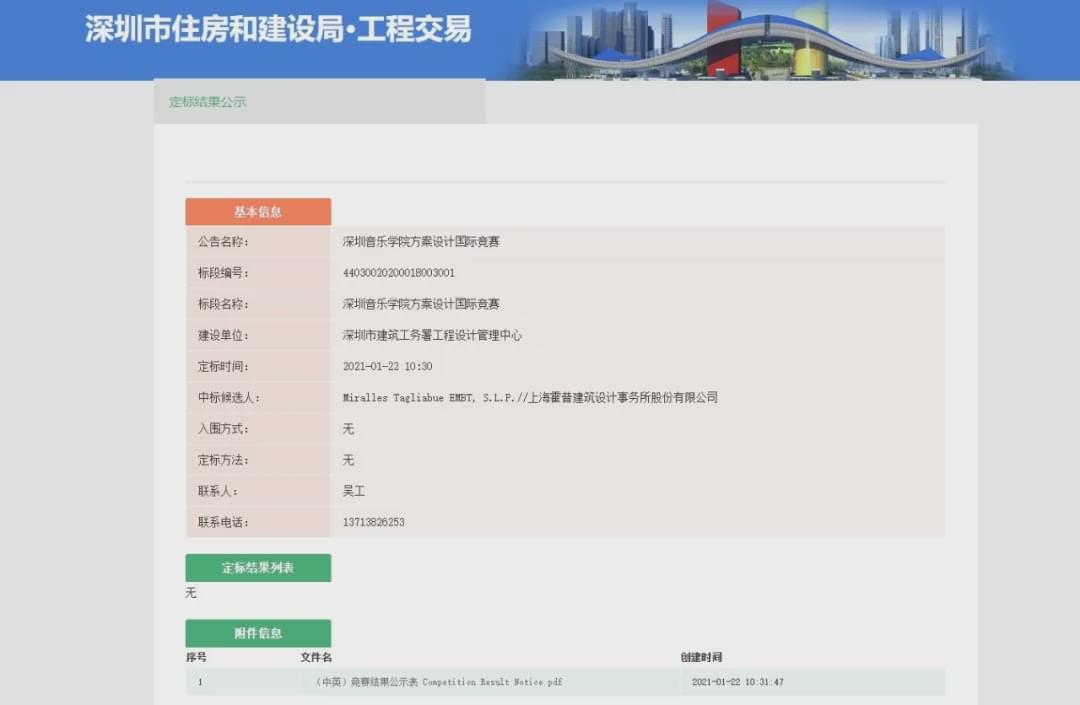Click the green 定标结果列表 section header
1080x705 pixels.
pyautogui.click(x=258, y=568)
